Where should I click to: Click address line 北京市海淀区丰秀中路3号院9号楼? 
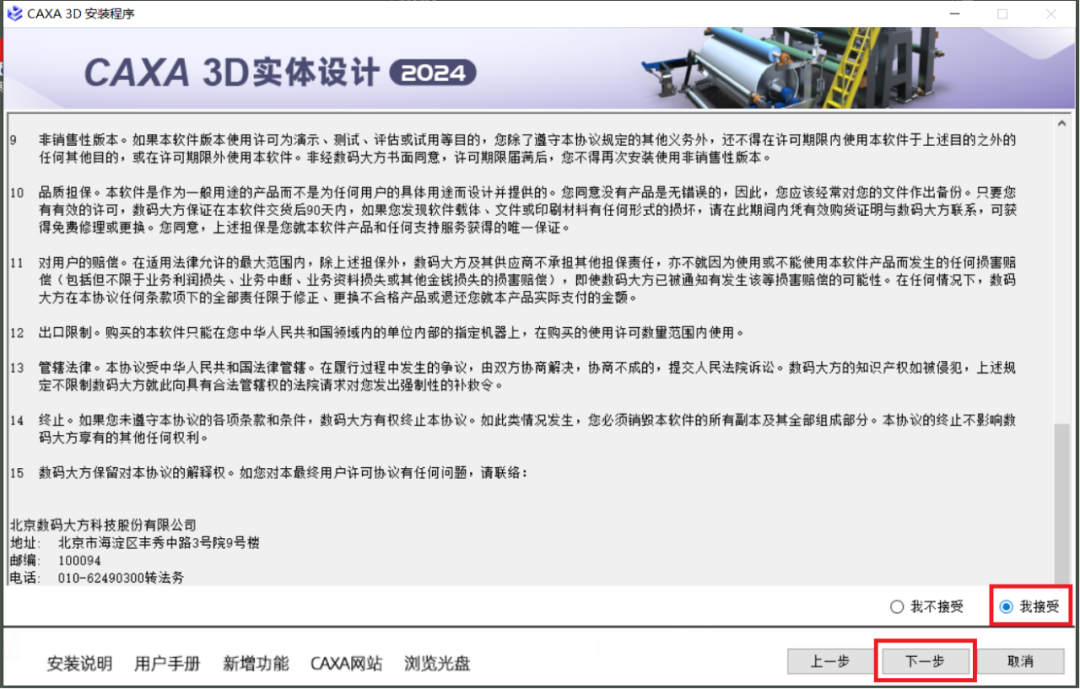[159, 543]
